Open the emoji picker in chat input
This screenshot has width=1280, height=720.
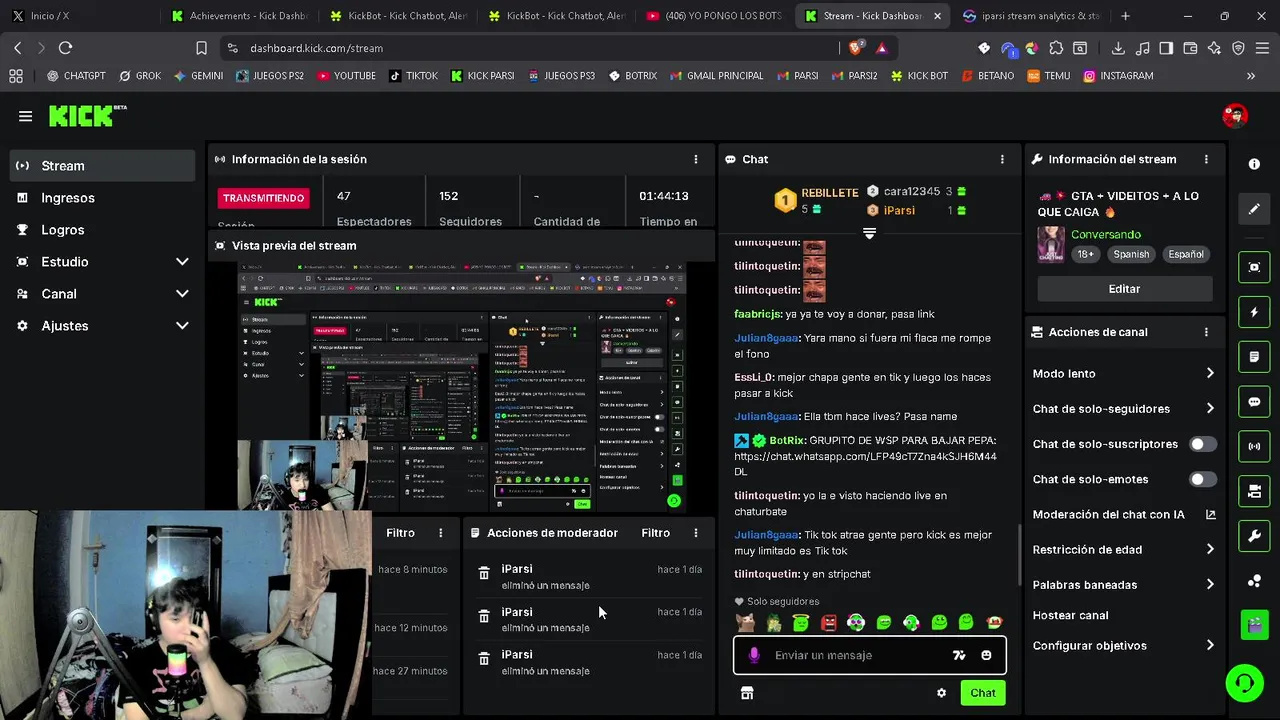(x=986, y=655)
